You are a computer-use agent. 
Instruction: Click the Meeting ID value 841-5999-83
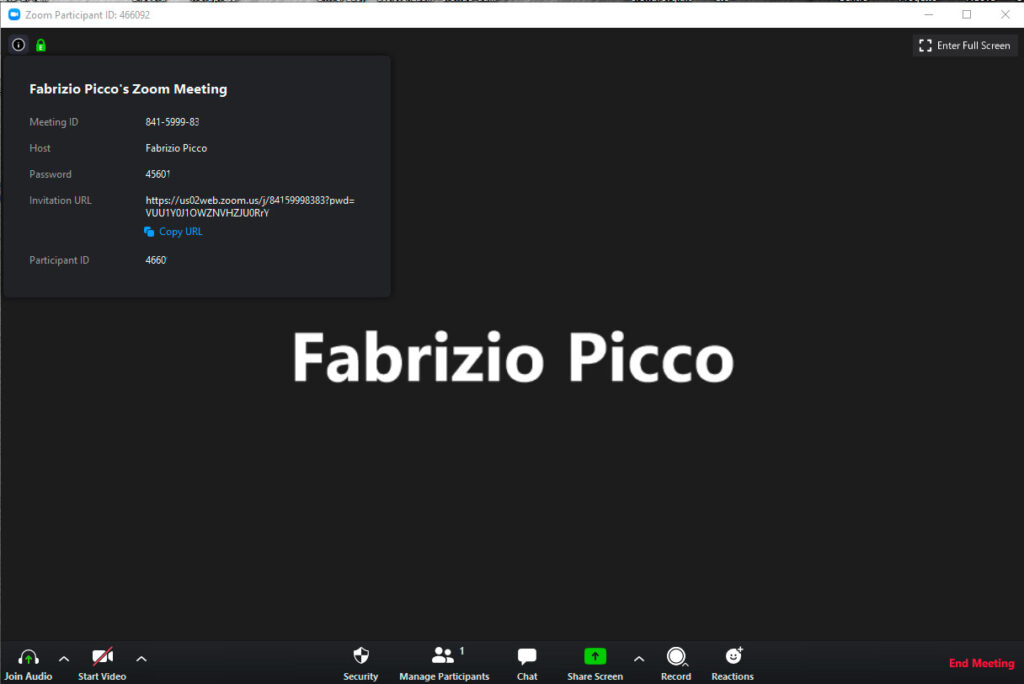click(x=172, y=122)
